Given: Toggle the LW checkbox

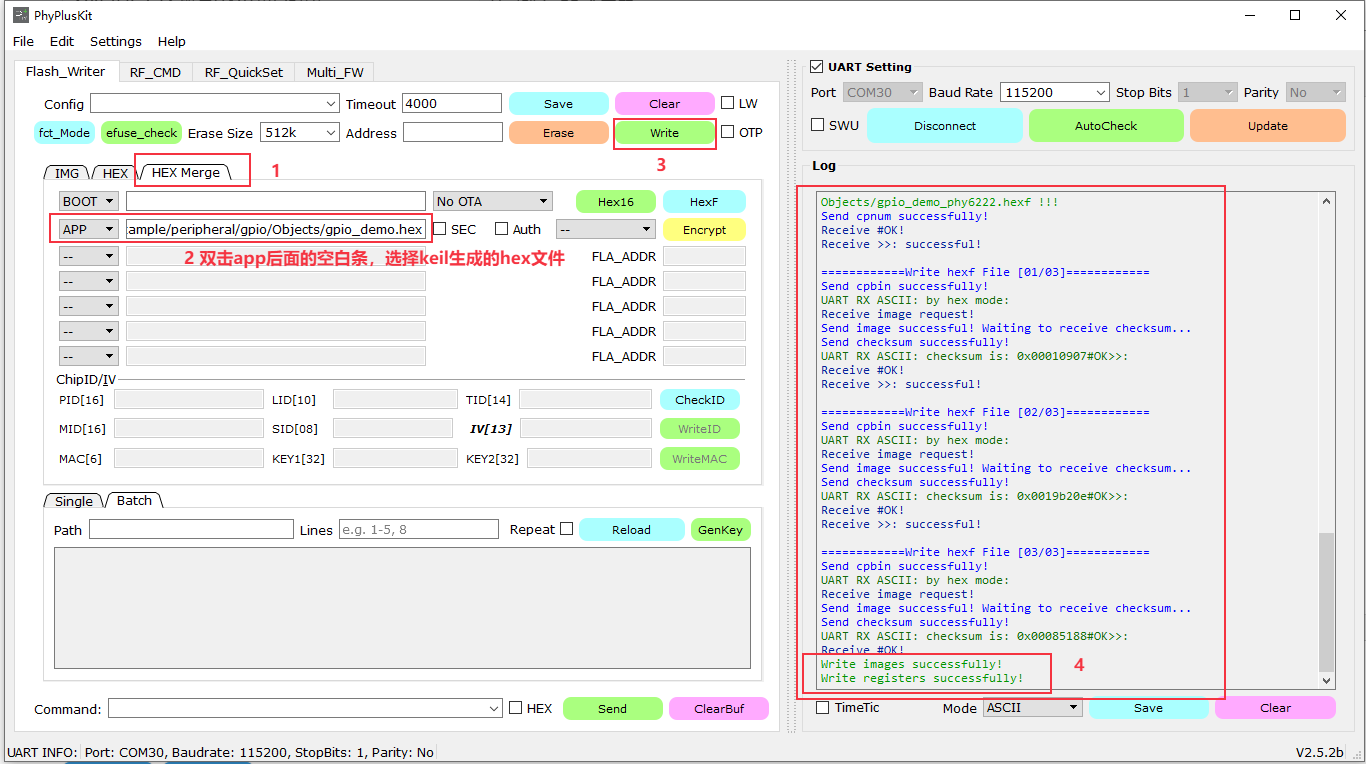Looking at the screenshot, I should click(728, 103).
